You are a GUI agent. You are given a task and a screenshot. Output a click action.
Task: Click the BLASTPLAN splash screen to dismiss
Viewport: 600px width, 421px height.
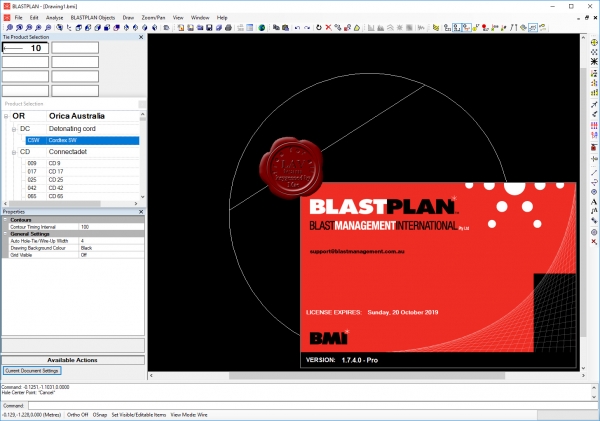coord(438,275)
